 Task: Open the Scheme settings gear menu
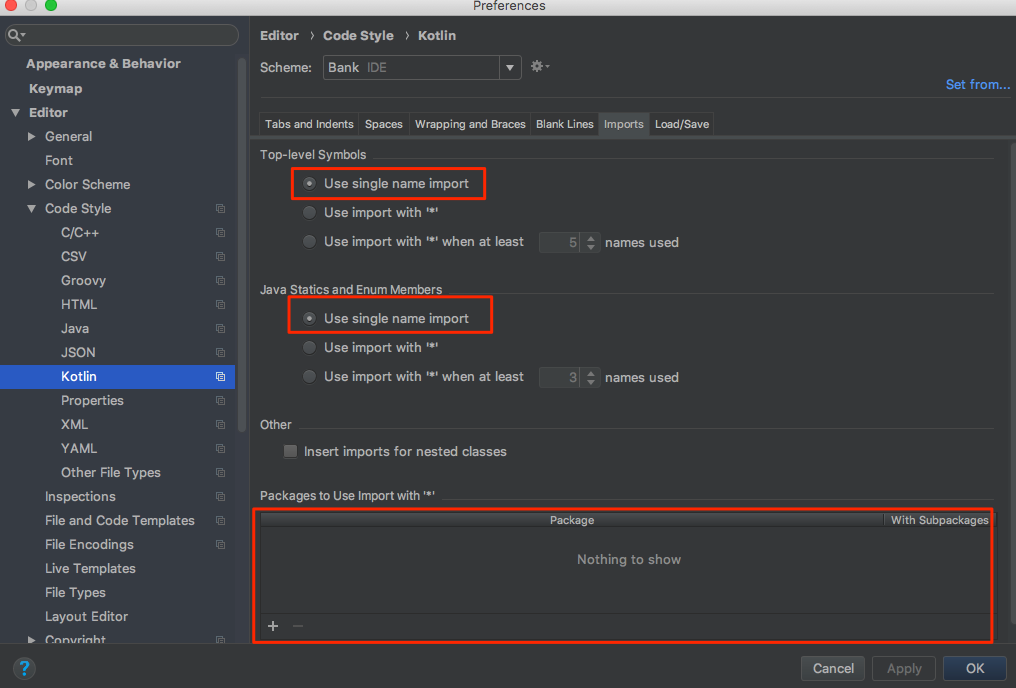(x=538, y=66)
